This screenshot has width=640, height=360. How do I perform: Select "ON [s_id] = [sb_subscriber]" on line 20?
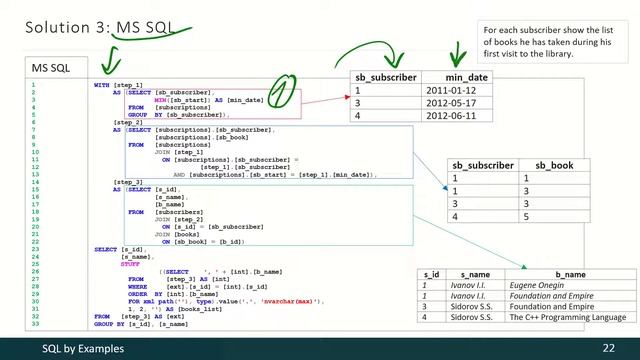tap(213, 227)
